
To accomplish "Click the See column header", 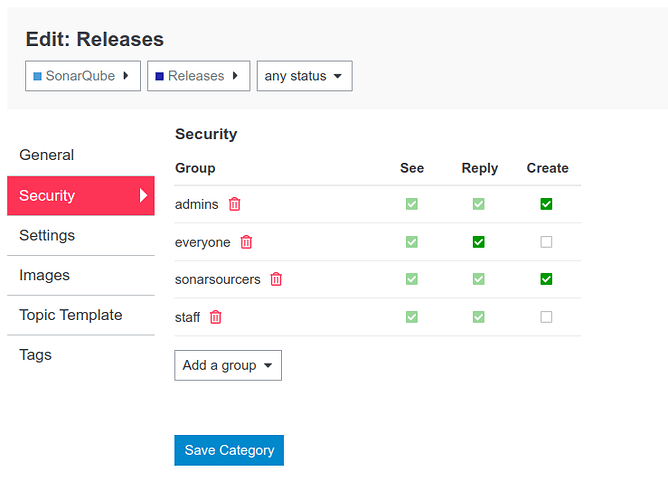I will click(412, 168).
